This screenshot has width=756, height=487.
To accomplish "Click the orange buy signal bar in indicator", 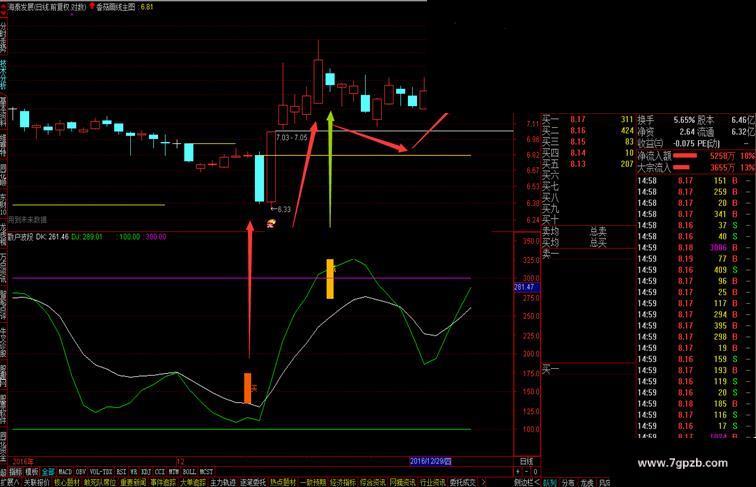I will (247, 388).
